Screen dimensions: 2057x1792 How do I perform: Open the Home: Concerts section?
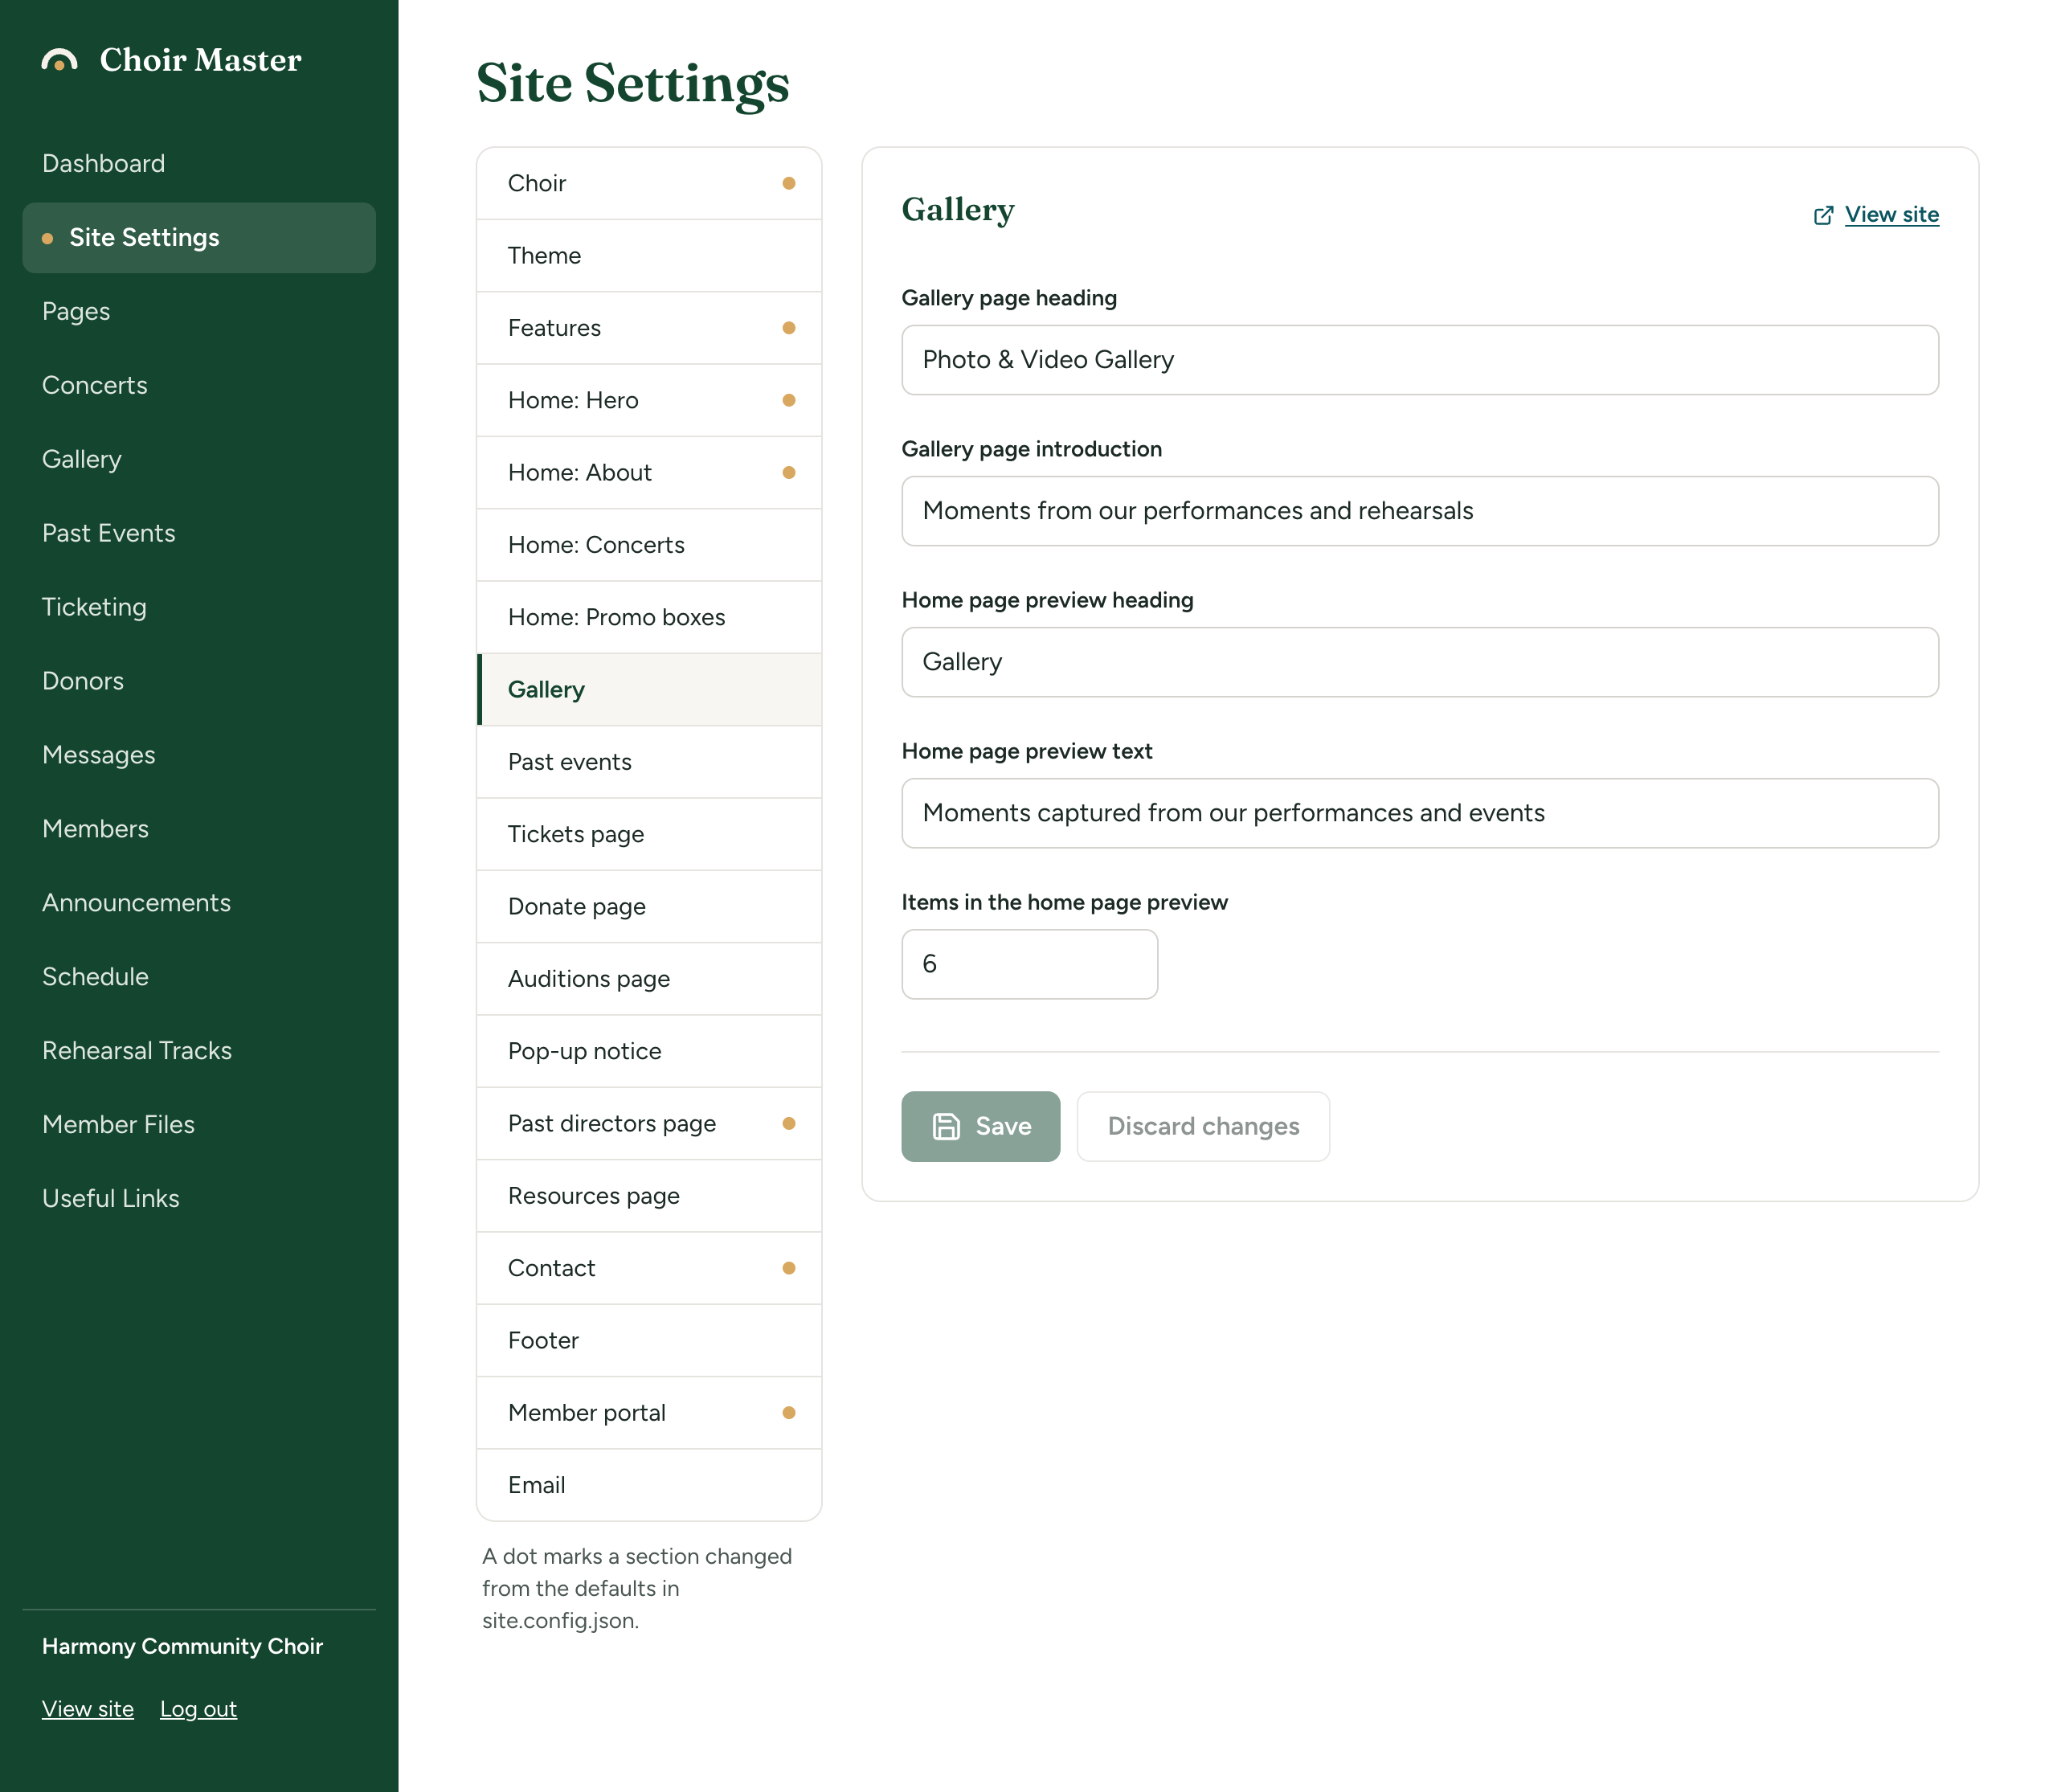tap(649, 546)
